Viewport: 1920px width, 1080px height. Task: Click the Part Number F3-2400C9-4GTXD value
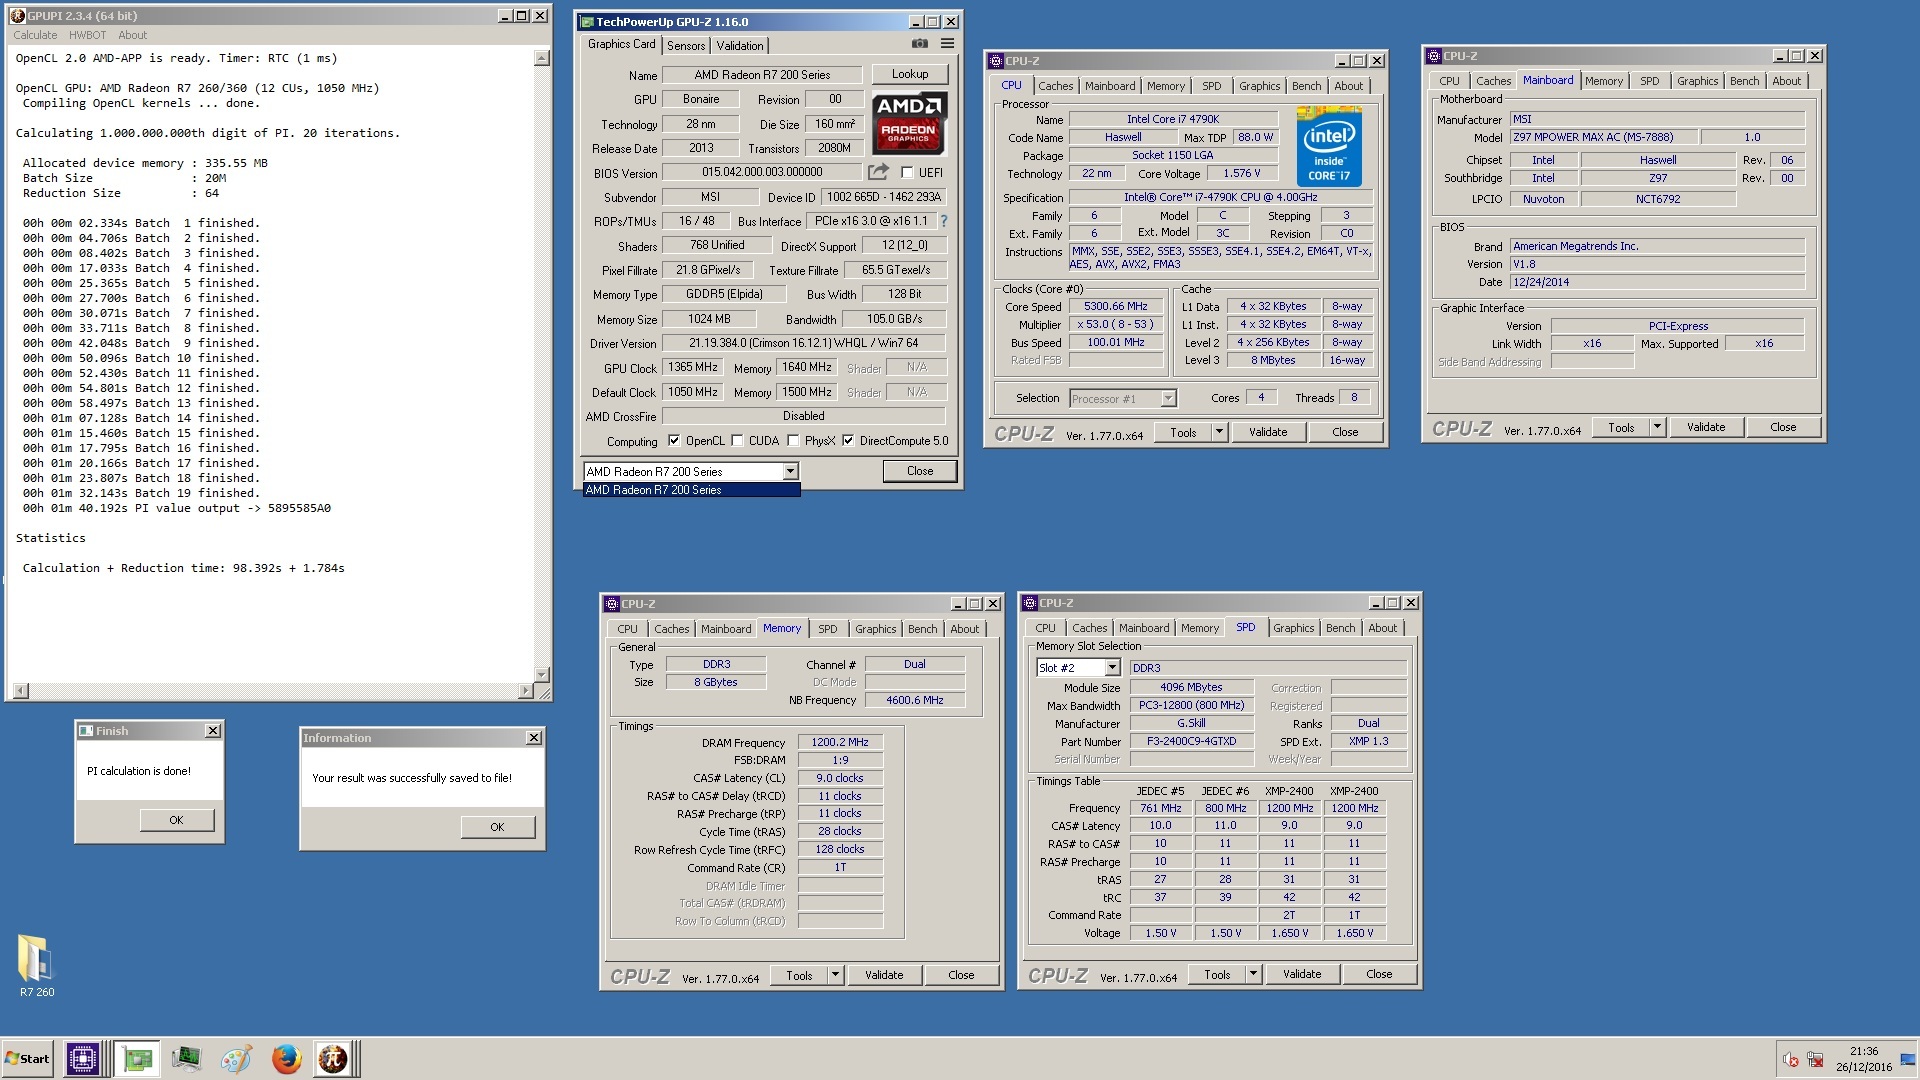coord(1191,741)
